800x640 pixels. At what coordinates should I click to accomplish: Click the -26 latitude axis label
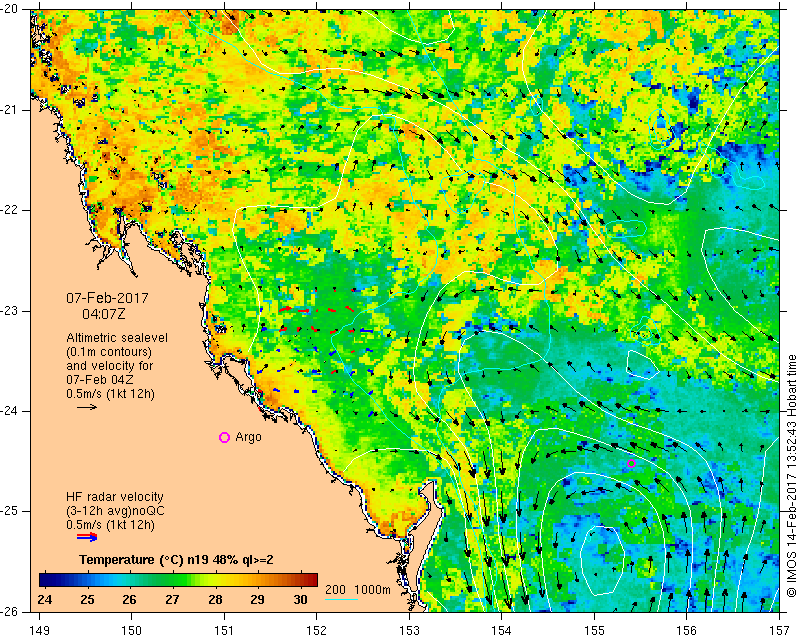pos(10,611)
